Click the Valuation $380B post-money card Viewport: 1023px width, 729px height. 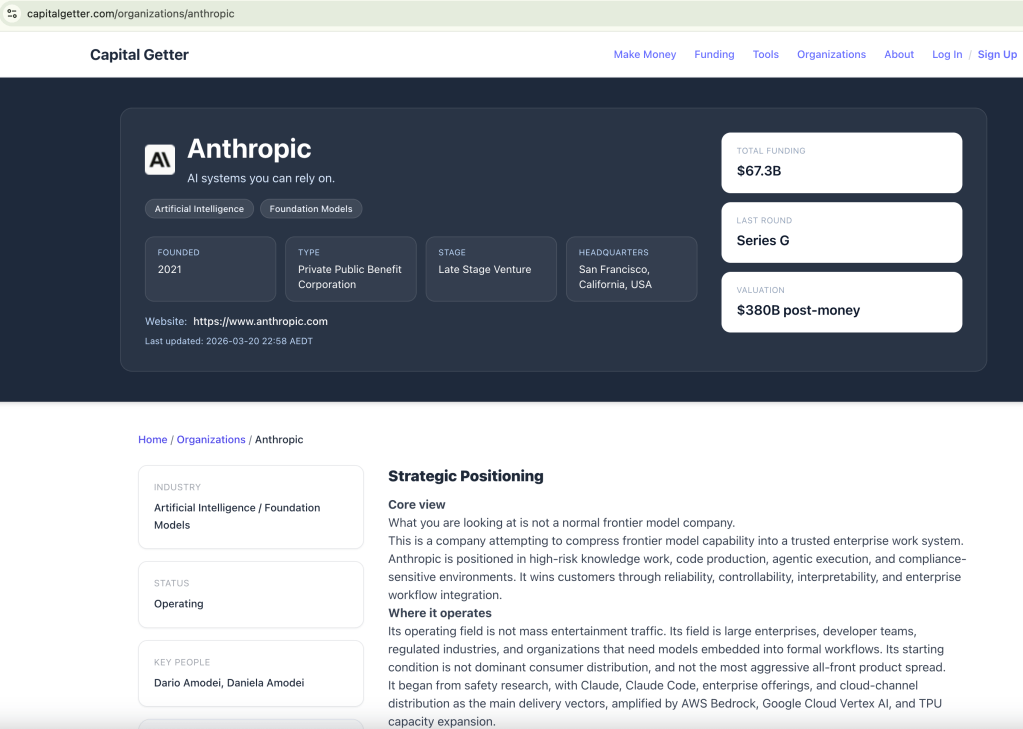841,302
